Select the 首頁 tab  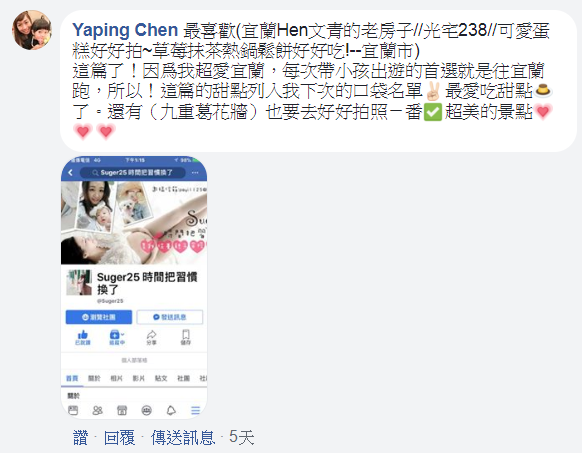pos(72,378)
